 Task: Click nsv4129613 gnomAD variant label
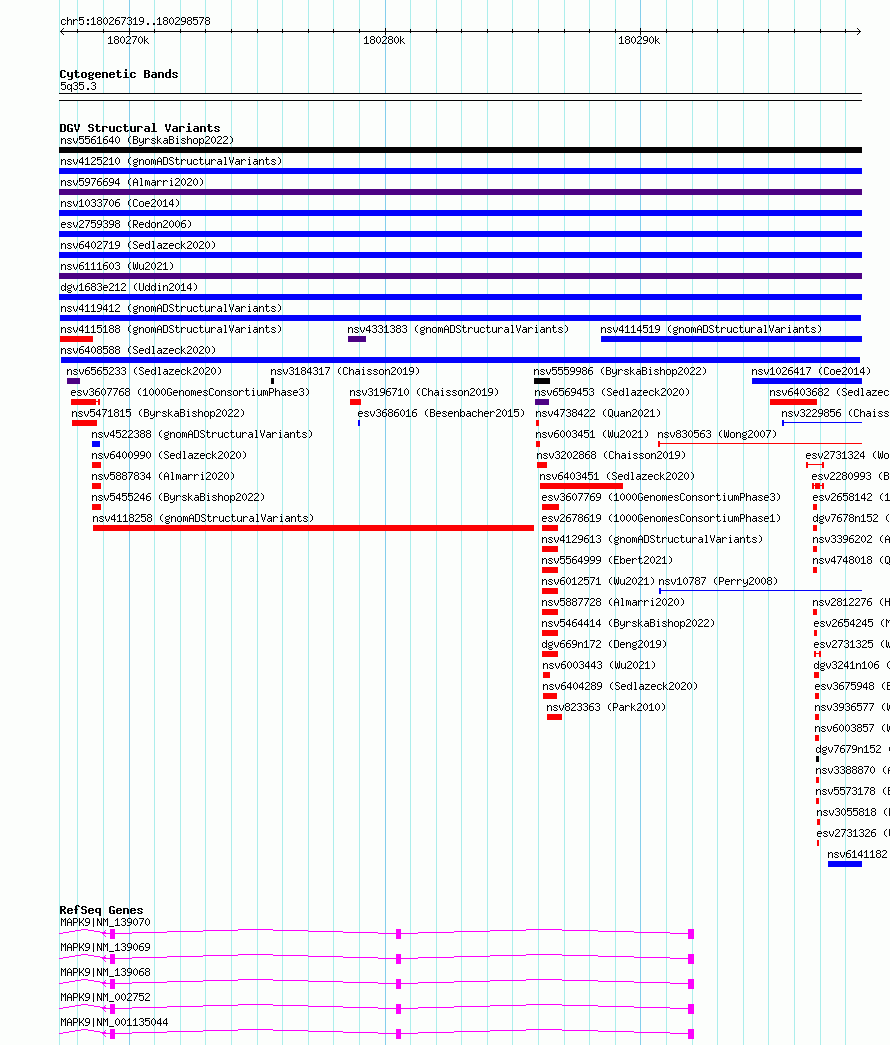[x=652, y=539]
